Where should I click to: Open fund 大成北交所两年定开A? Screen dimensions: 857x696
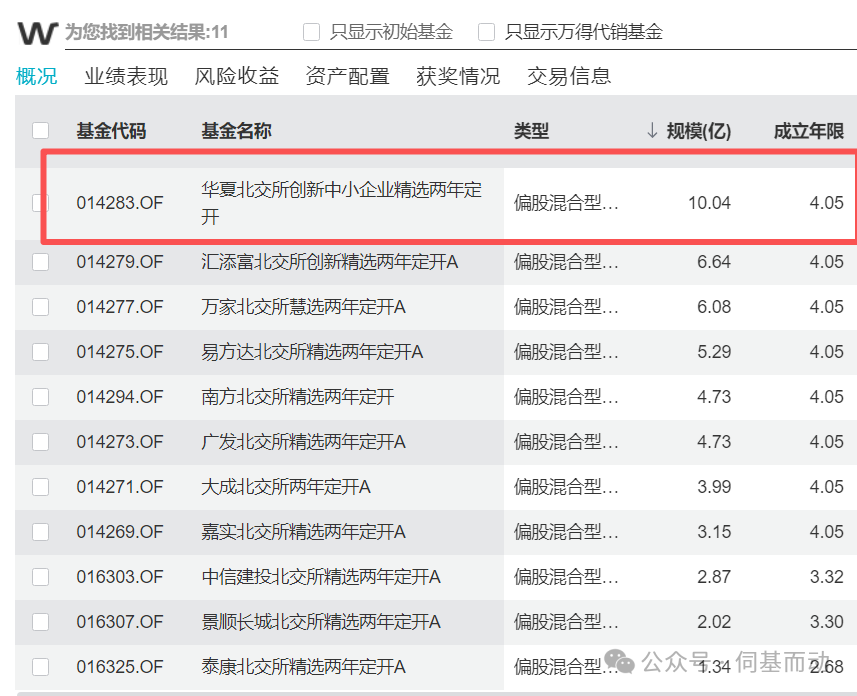[286, 487]
